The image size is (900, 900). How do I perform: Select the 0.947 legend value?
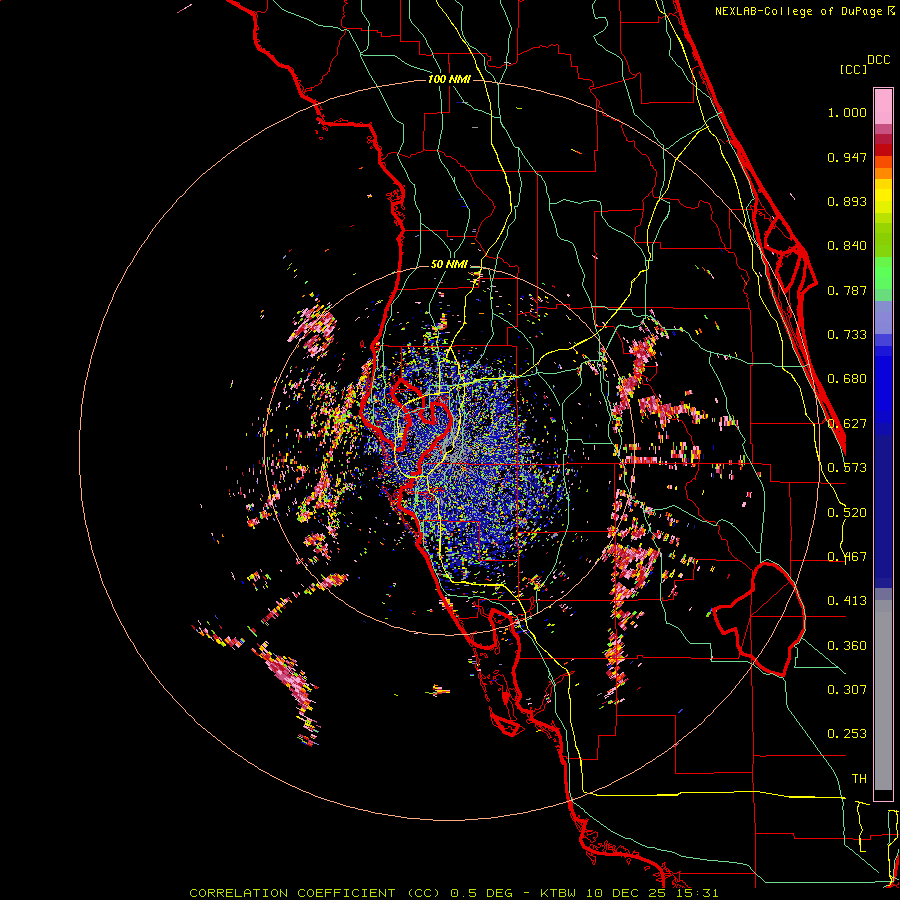click(x=847, y=157)
